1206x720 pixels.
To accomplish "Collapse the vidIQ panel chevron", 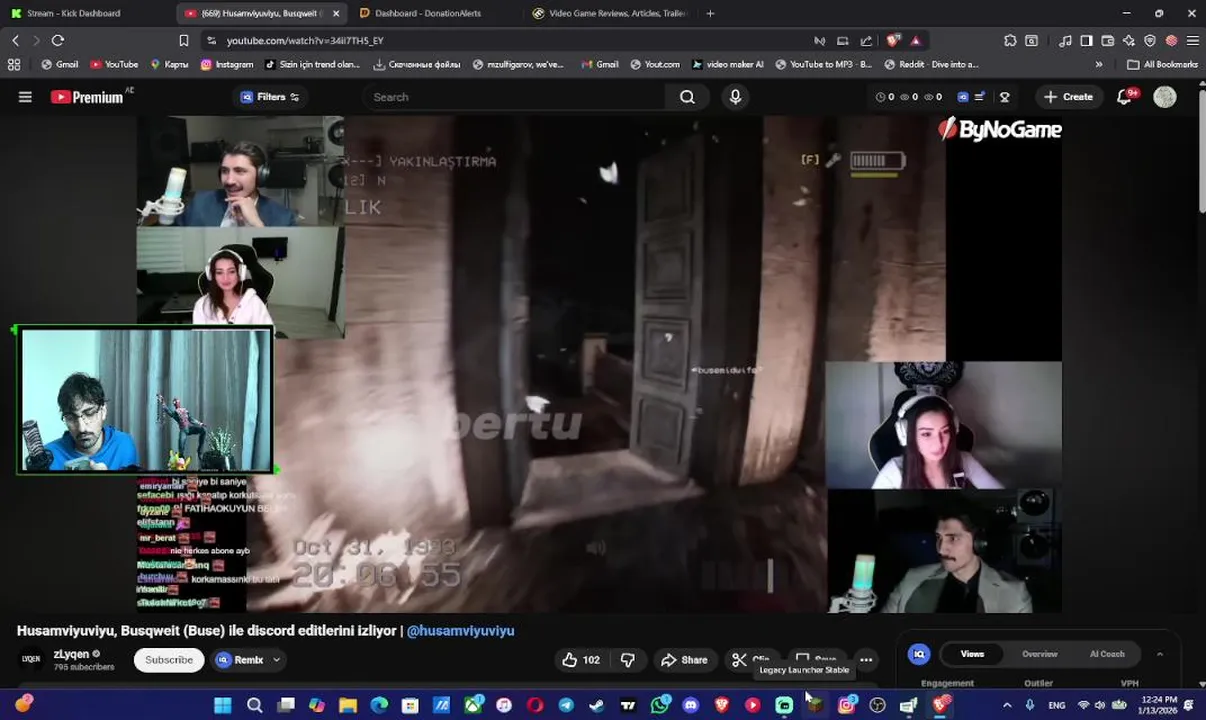I will pos(1159,654).
